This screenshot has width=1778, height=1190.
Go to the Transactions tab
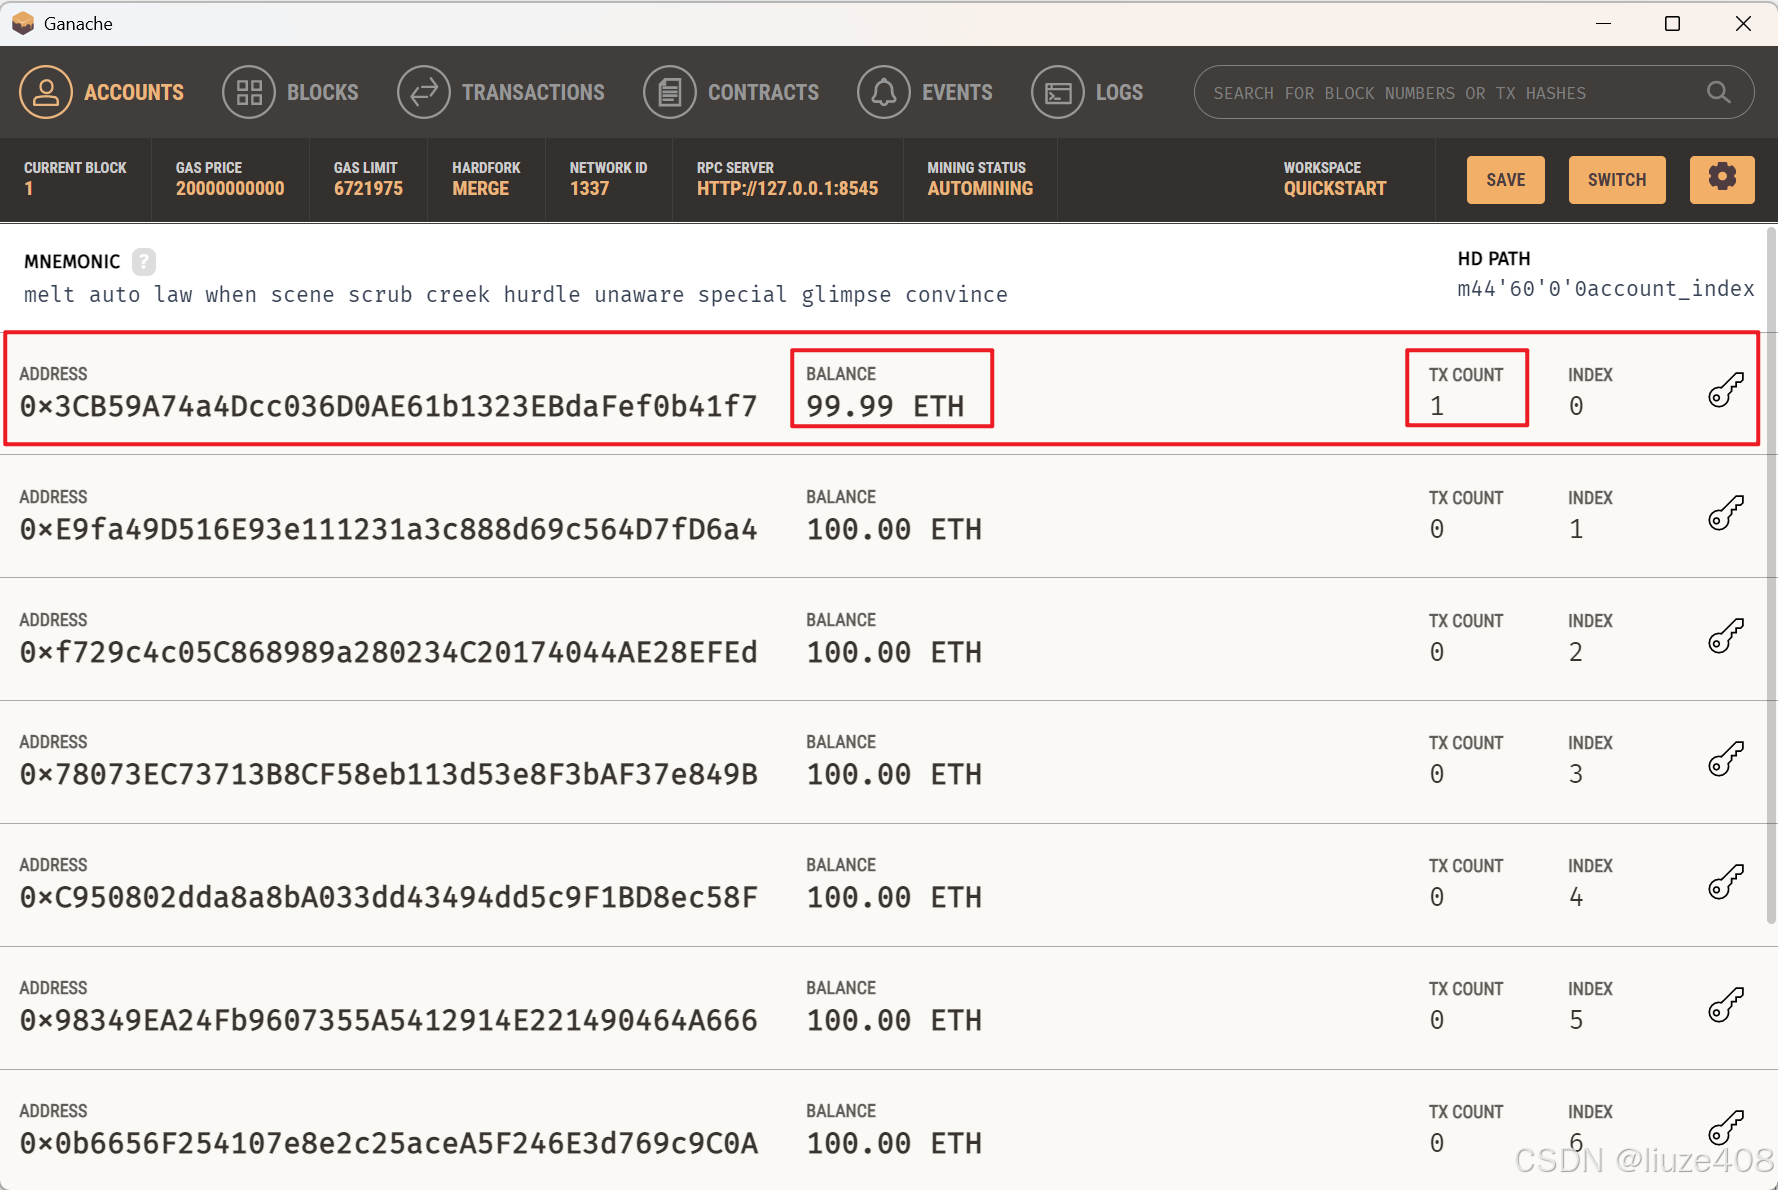point(501,92)
